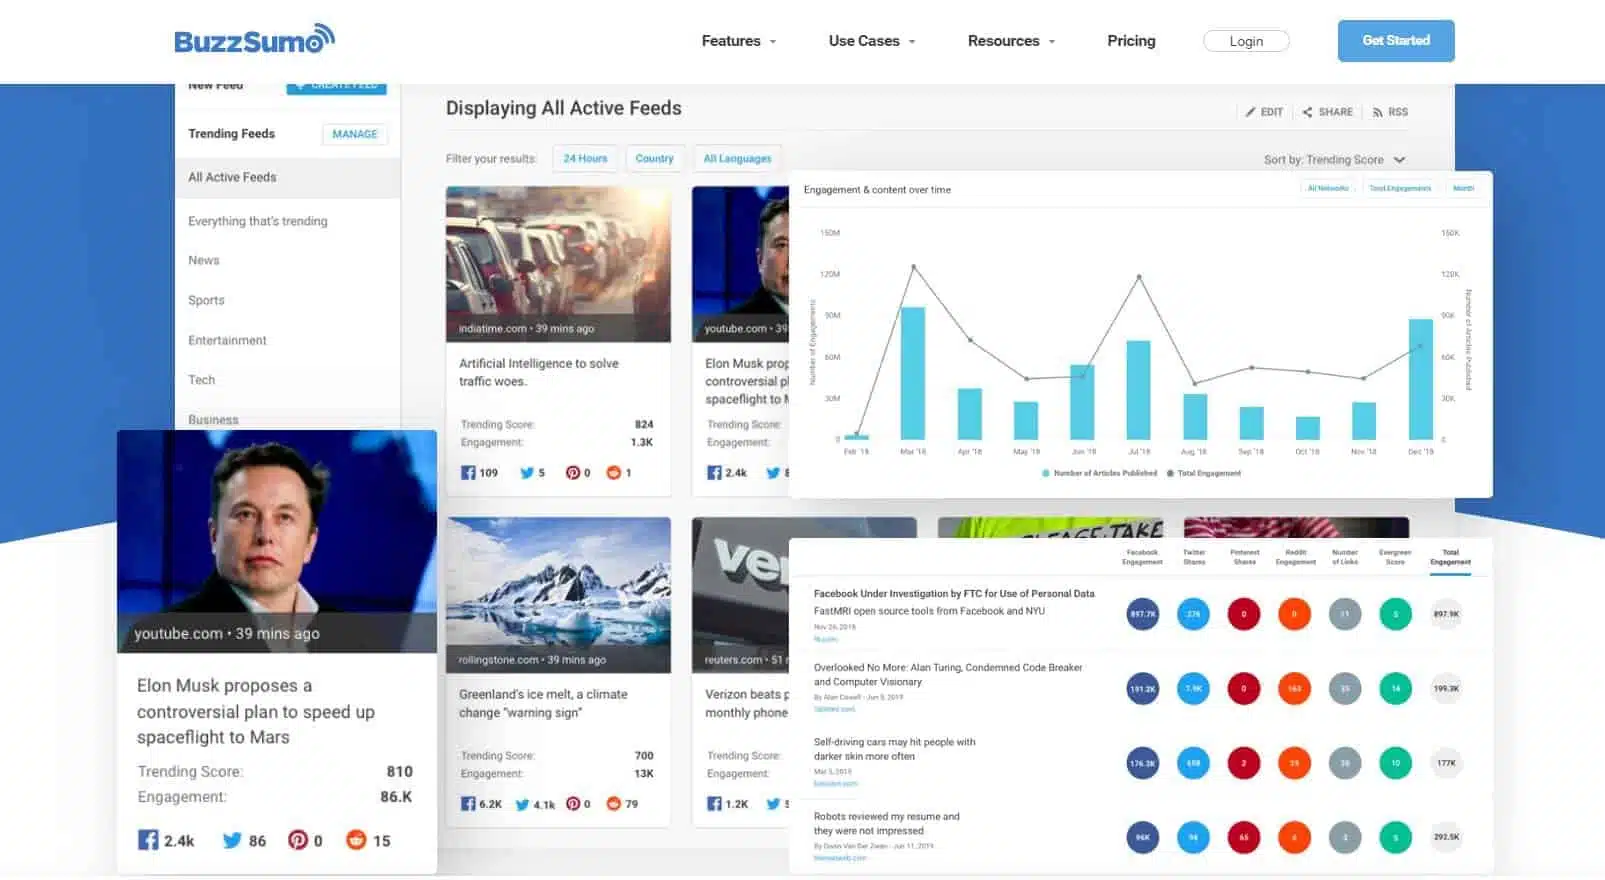Click Twitter icon showing 4.1k shares
This screenshot has width=1605, height=880.
click(x=522, y=804)
